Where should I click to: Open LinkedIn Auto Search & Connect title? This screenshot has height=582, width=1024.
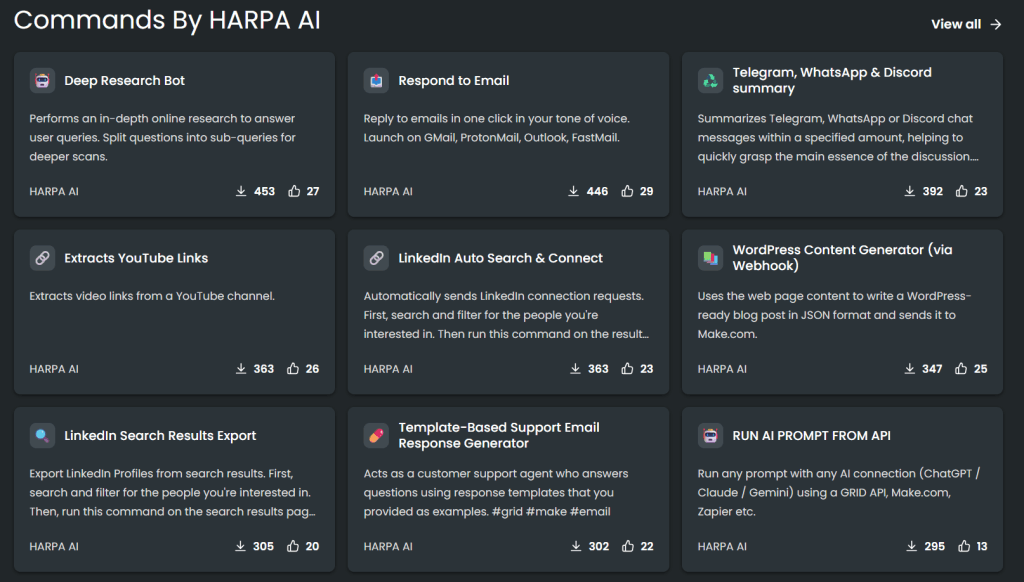point(500,258)
